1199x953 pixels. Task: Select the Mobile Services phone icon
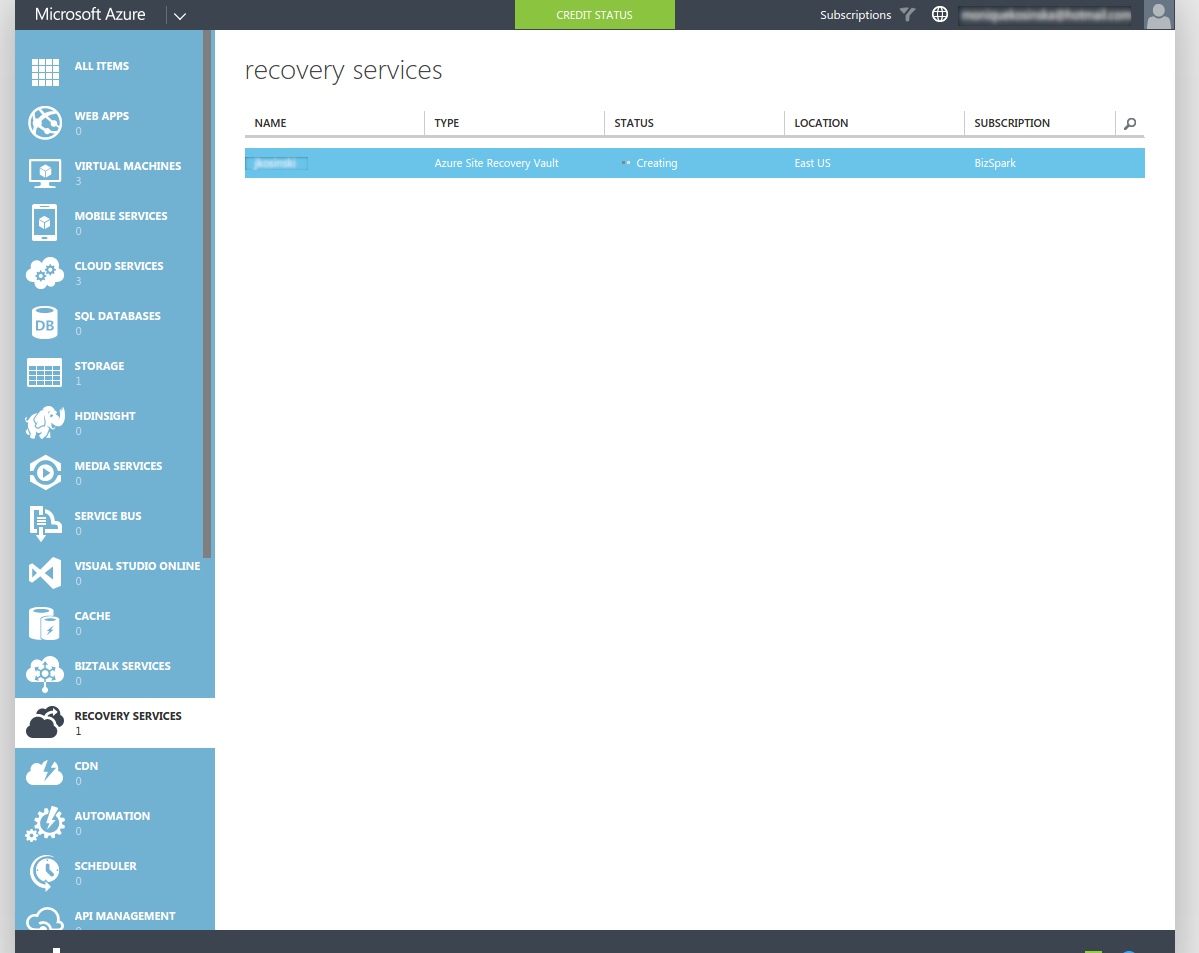click(45, 223)
